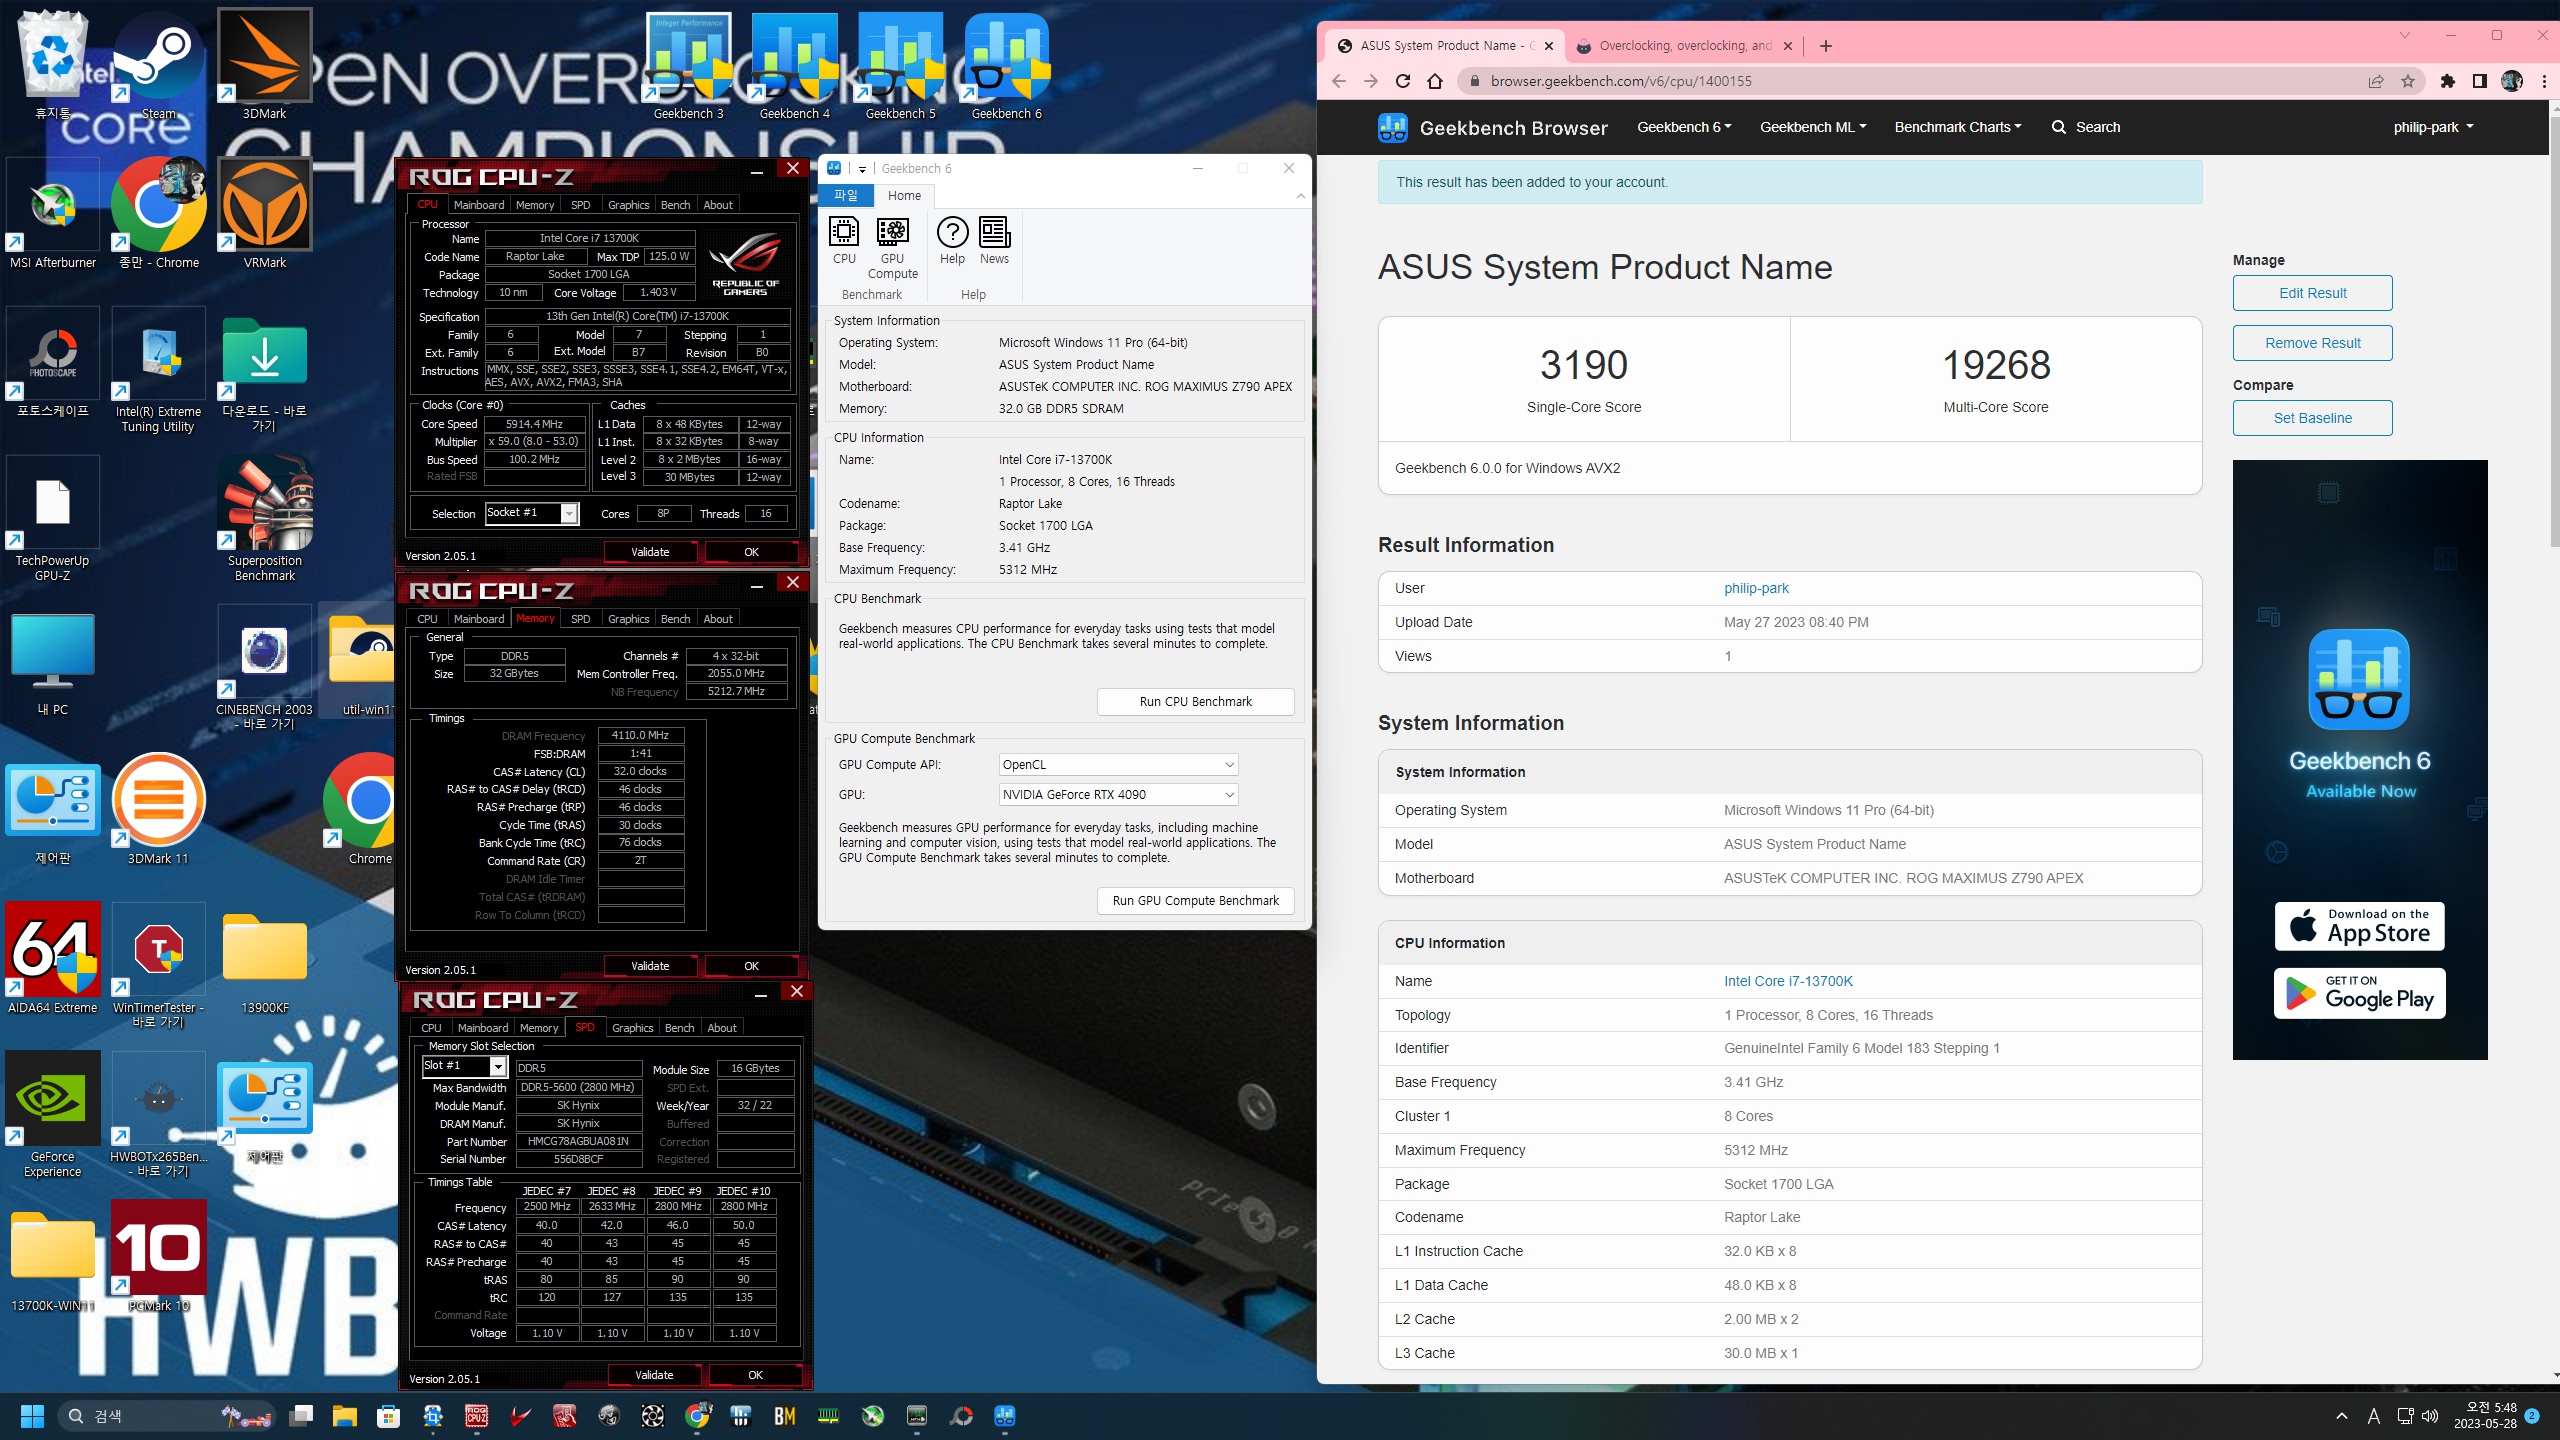The image size is (2560, 1440).
Task: Select the AIDA64 Extreme desktop icon
Action: click(53, 959)
